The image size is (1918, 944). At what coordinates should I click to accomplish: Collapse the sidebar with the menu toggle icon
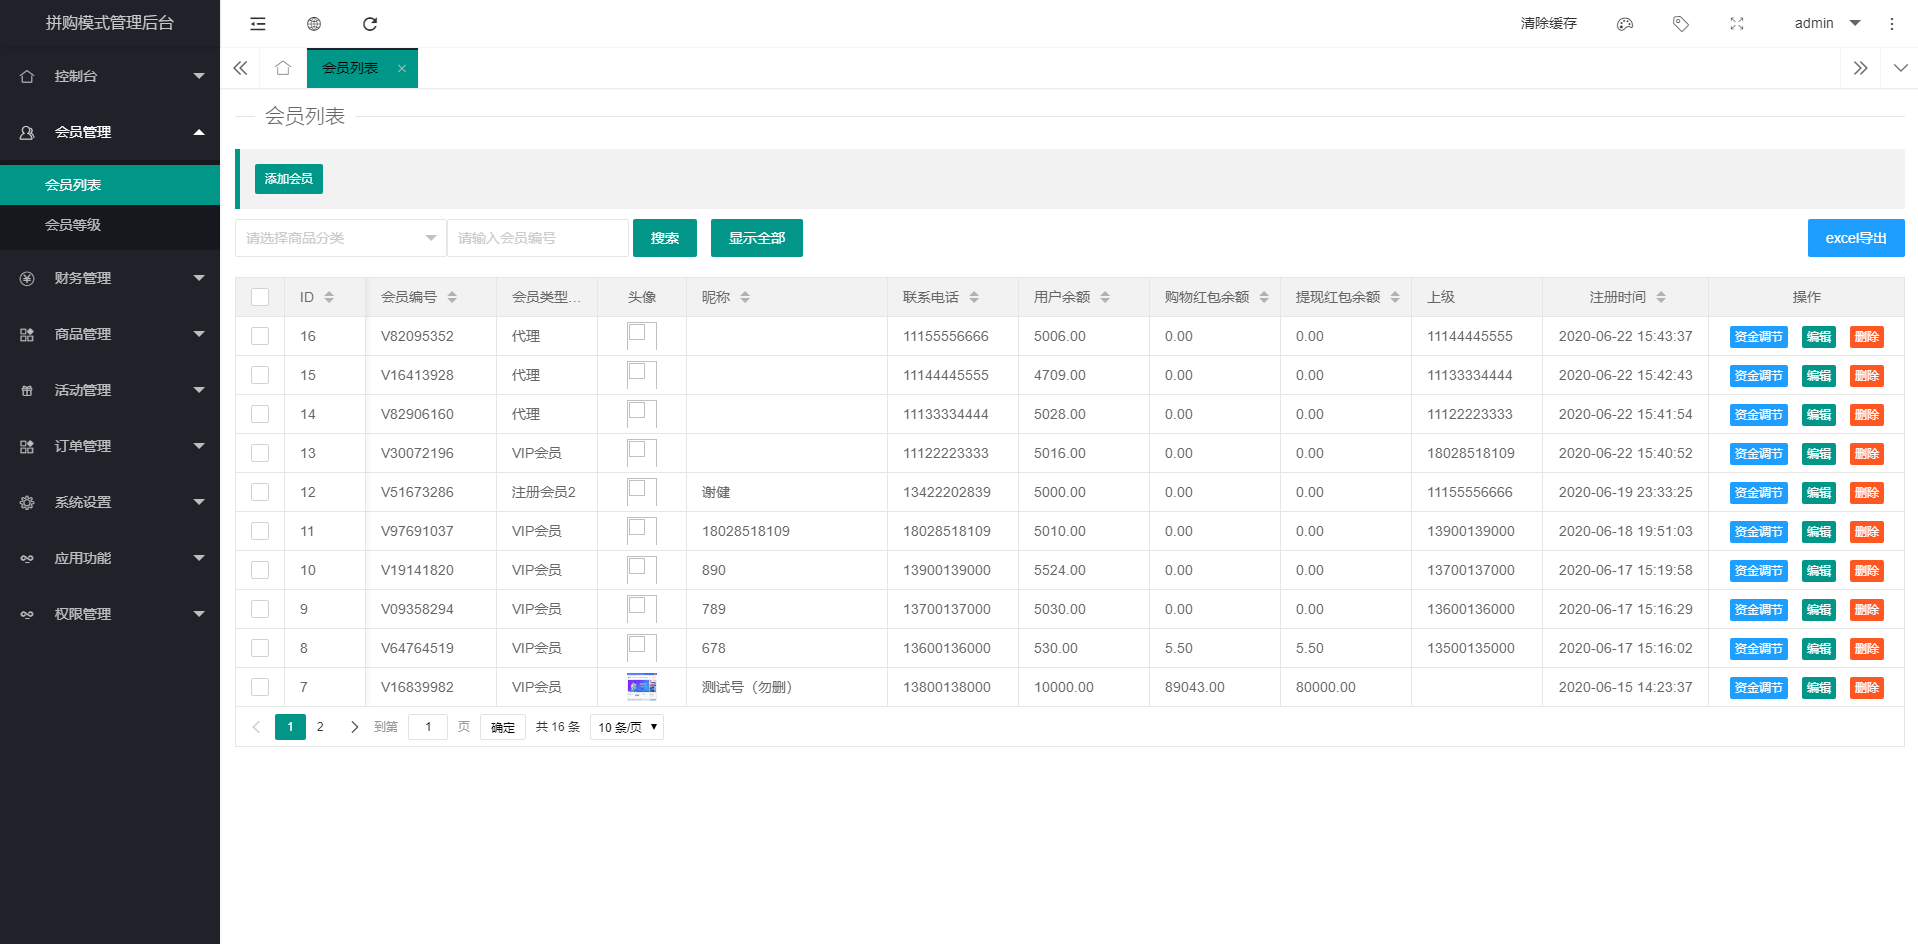[258, 24]
